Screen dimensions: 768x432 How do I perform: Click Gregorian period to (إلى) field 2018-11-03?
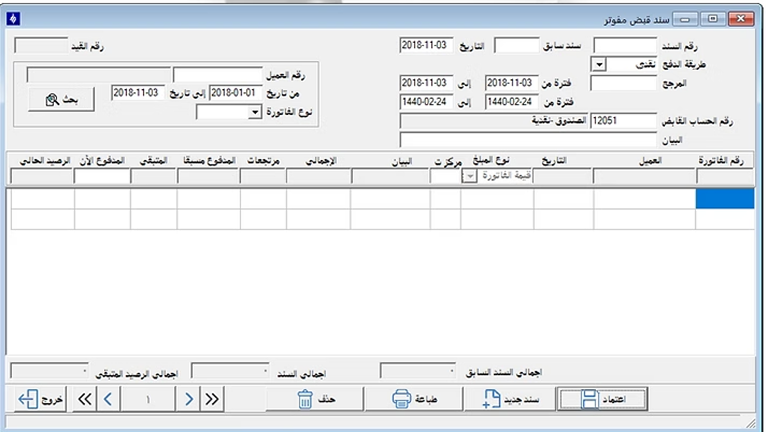click(426, 83)
